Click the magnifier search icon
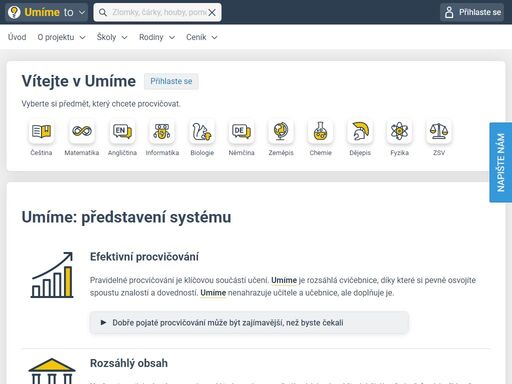The height and width of the screenshot is (384, 512). tap(103, 12)
